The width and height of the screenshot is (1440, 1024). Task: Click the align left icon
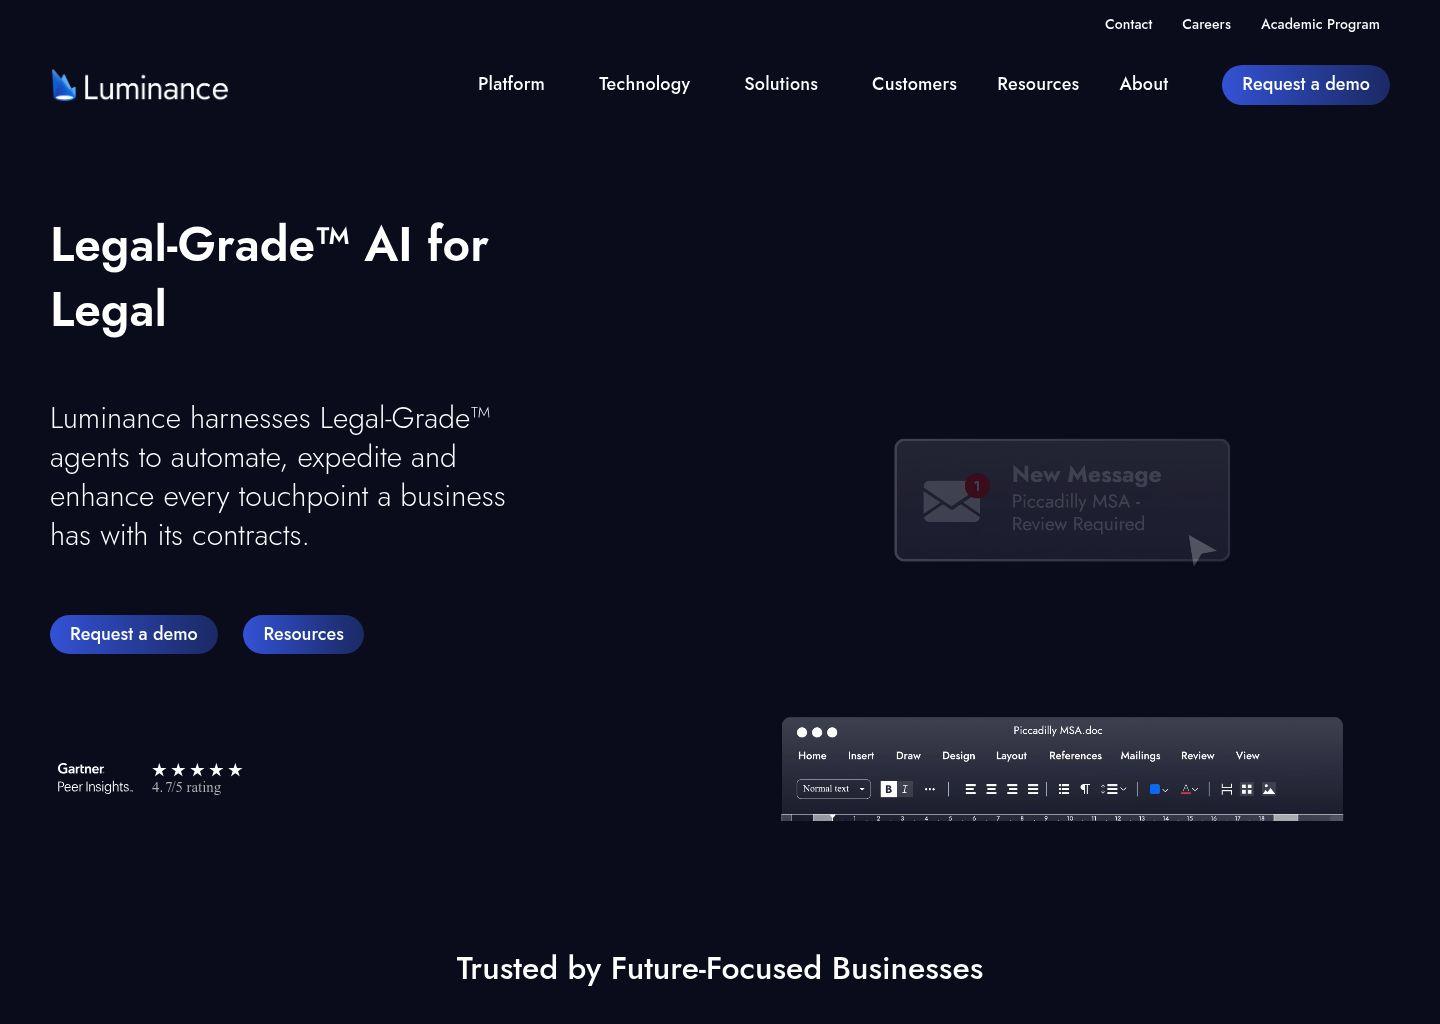coord(970,789)
